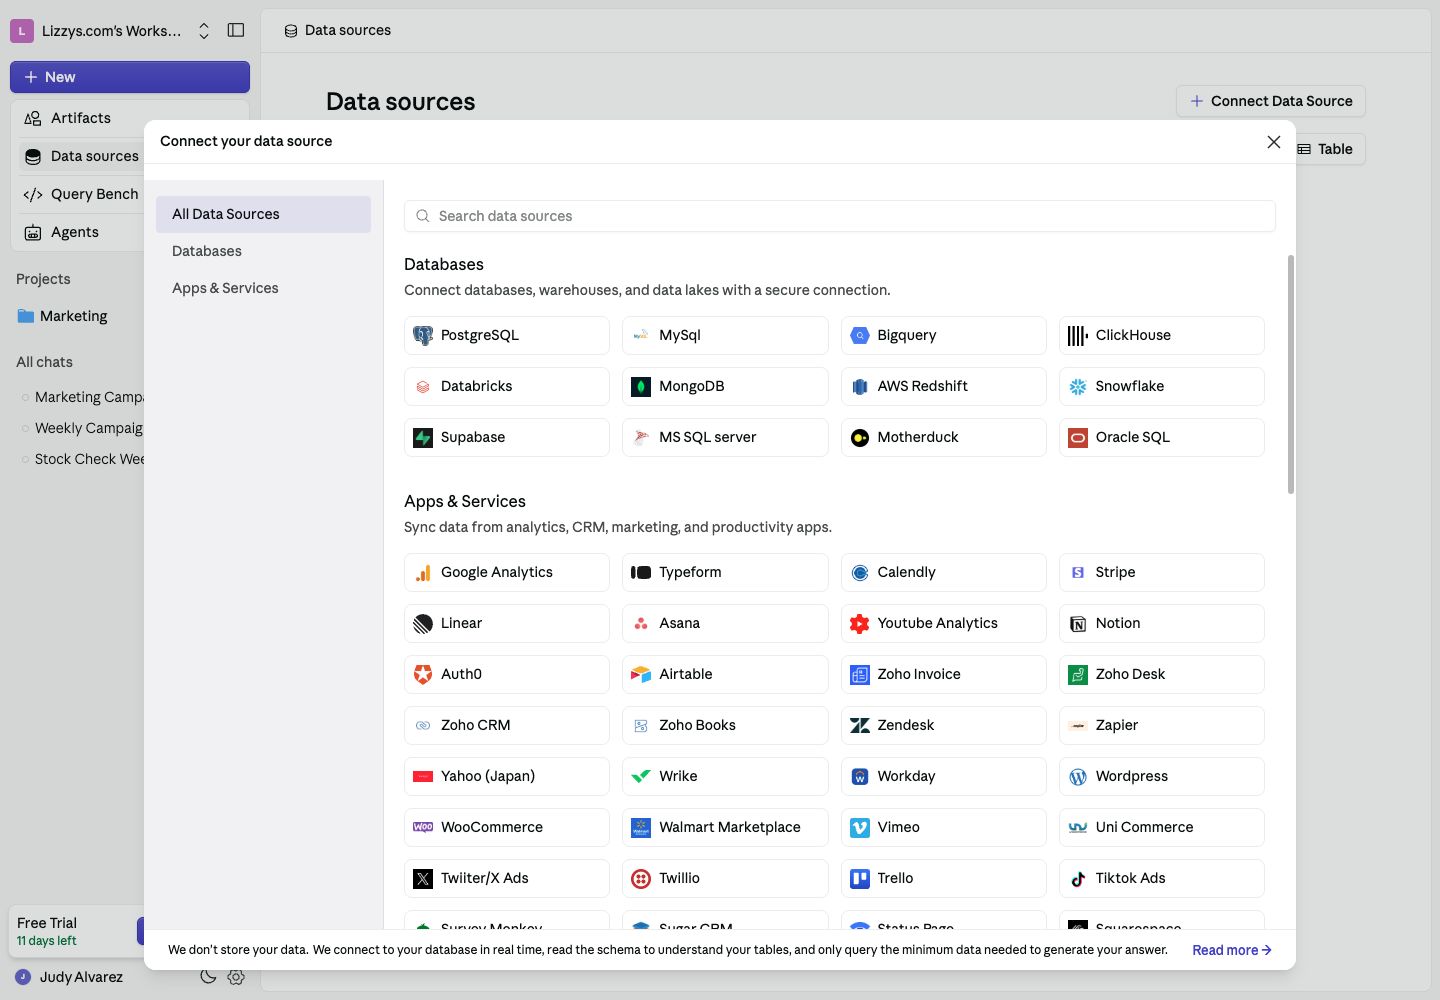Select All Data Sources tab
Screen dimensions: 1440x1000
point(263,214)
